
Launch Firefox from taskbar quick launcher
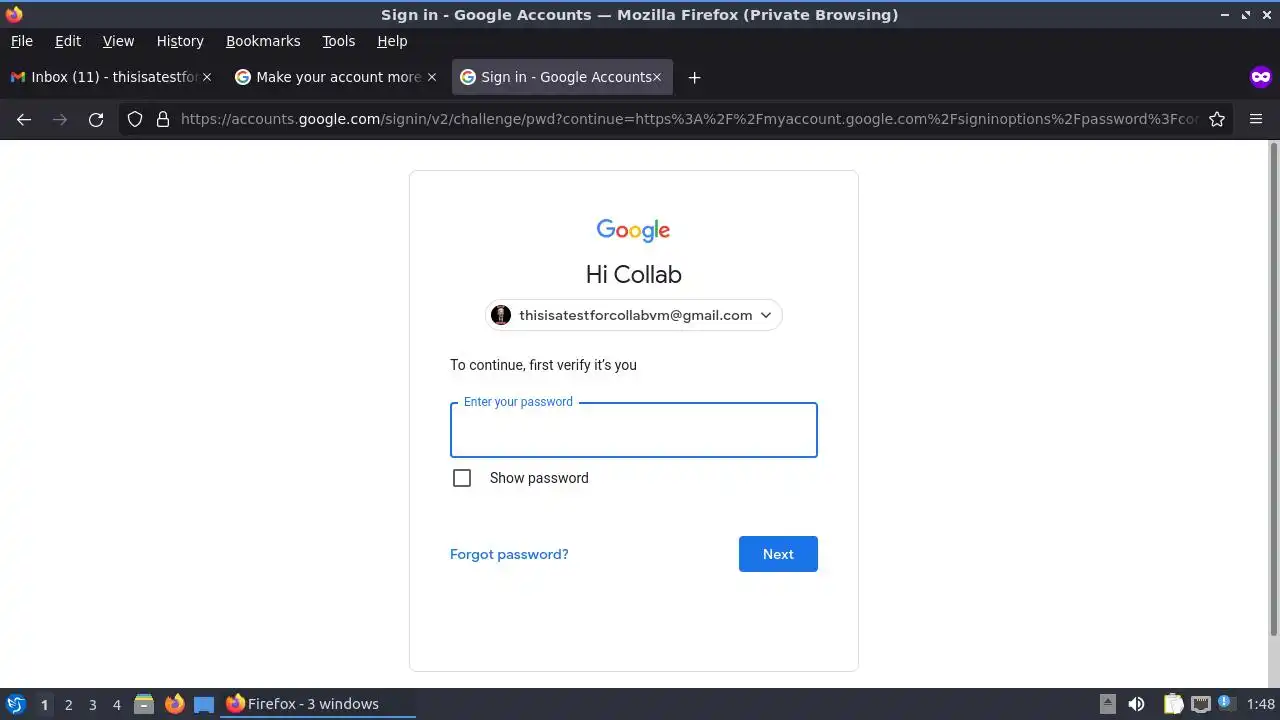(x=174, y=704)
